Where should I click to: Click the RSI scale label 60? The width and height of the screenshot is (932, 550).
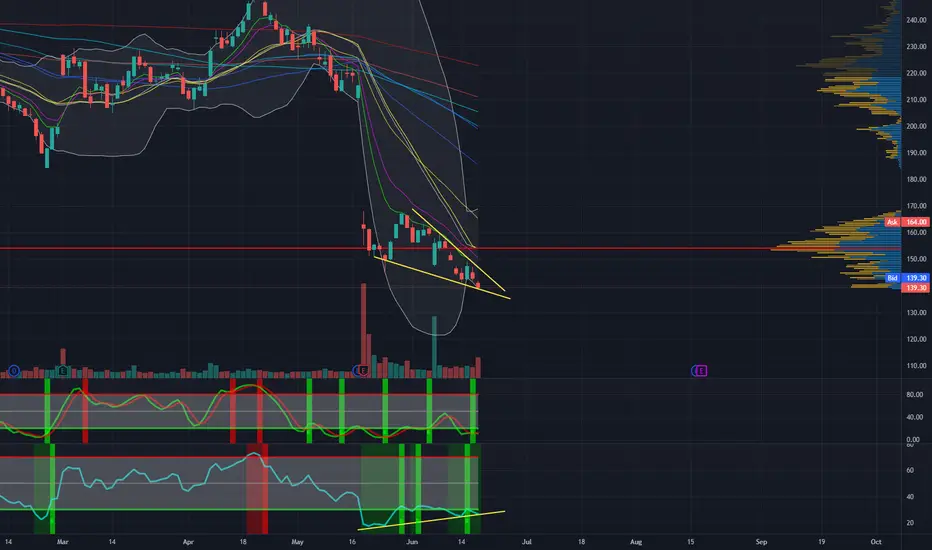click(909, 470)
